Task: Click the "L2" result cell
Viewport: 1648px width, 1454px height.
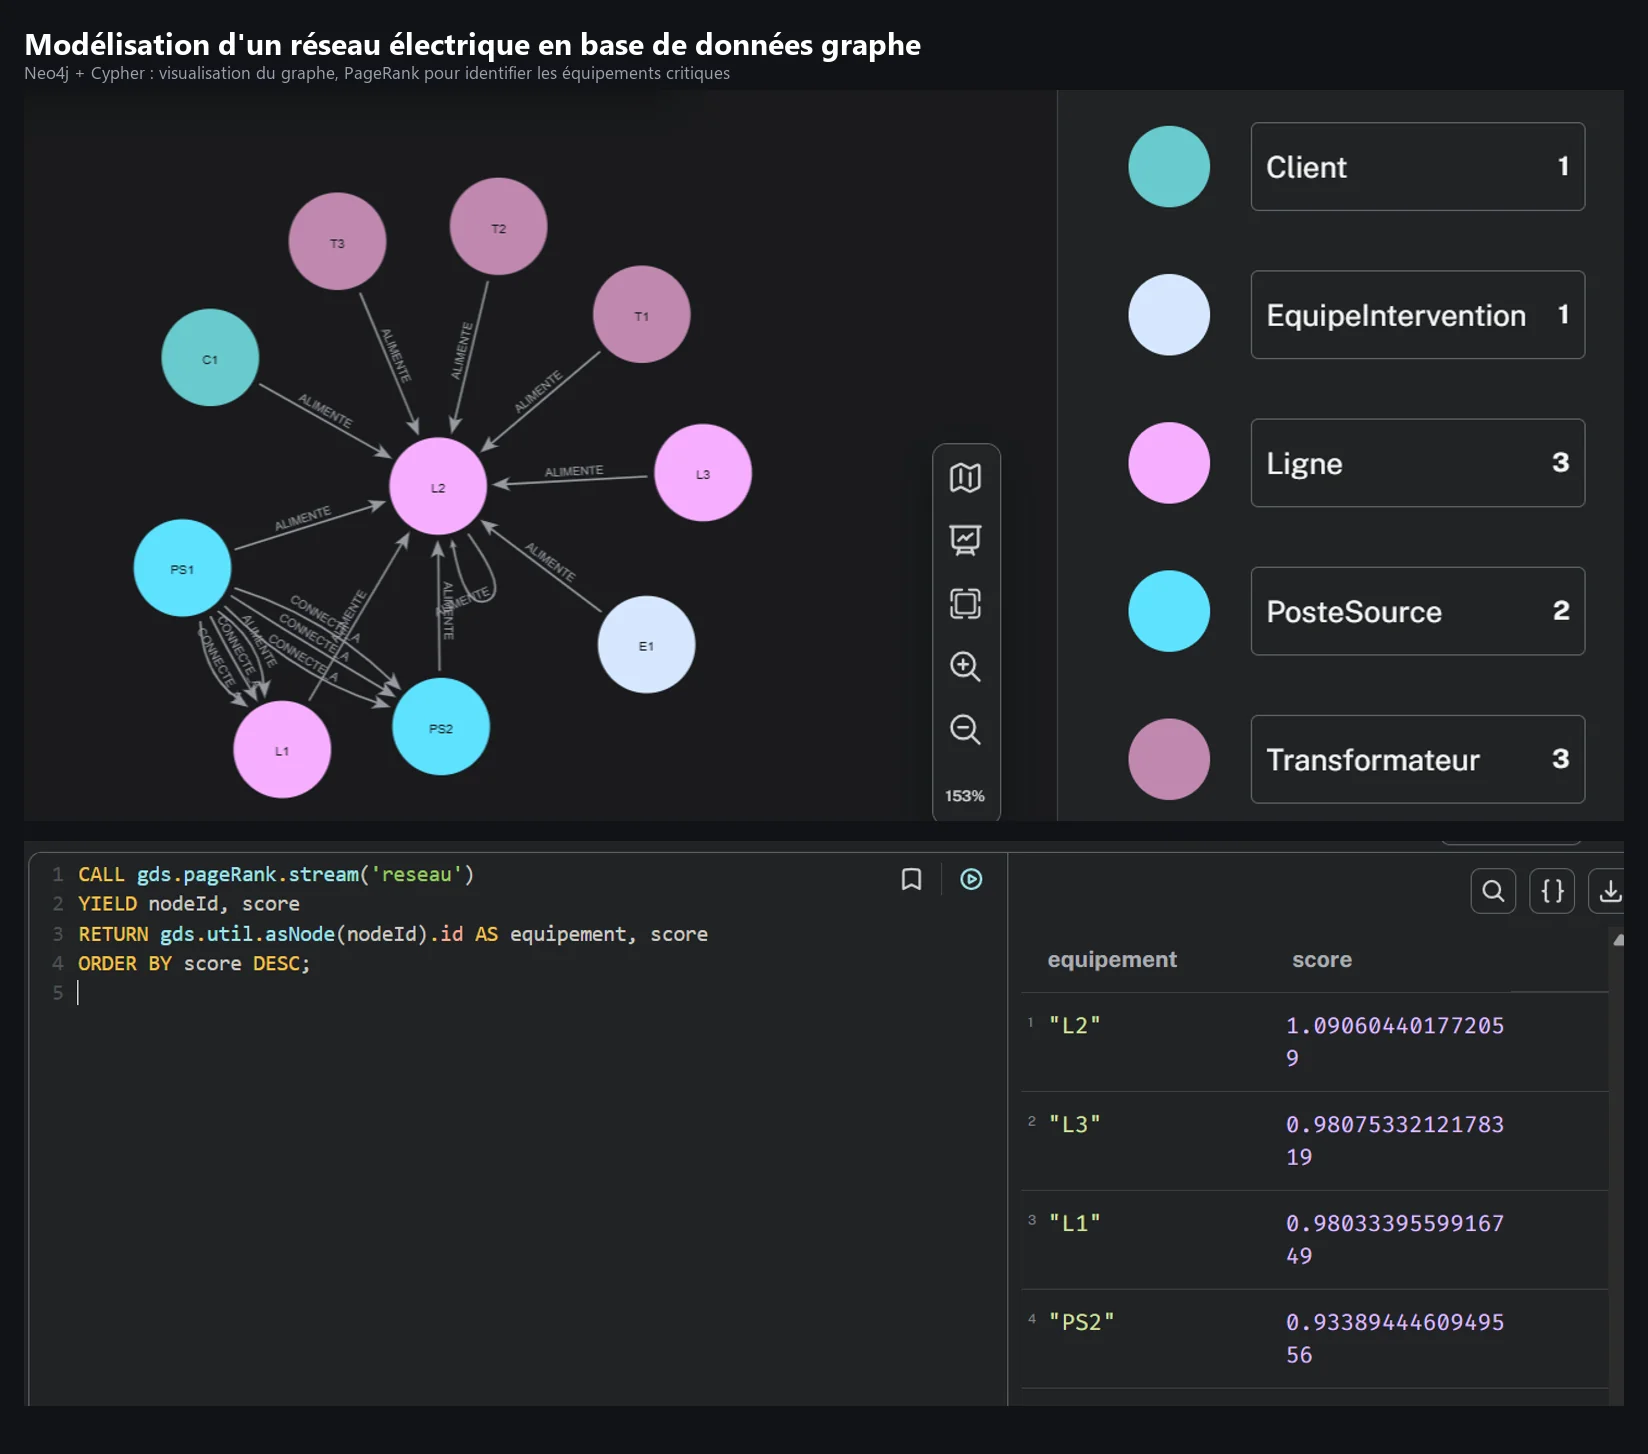Action: [1075, 1026]
